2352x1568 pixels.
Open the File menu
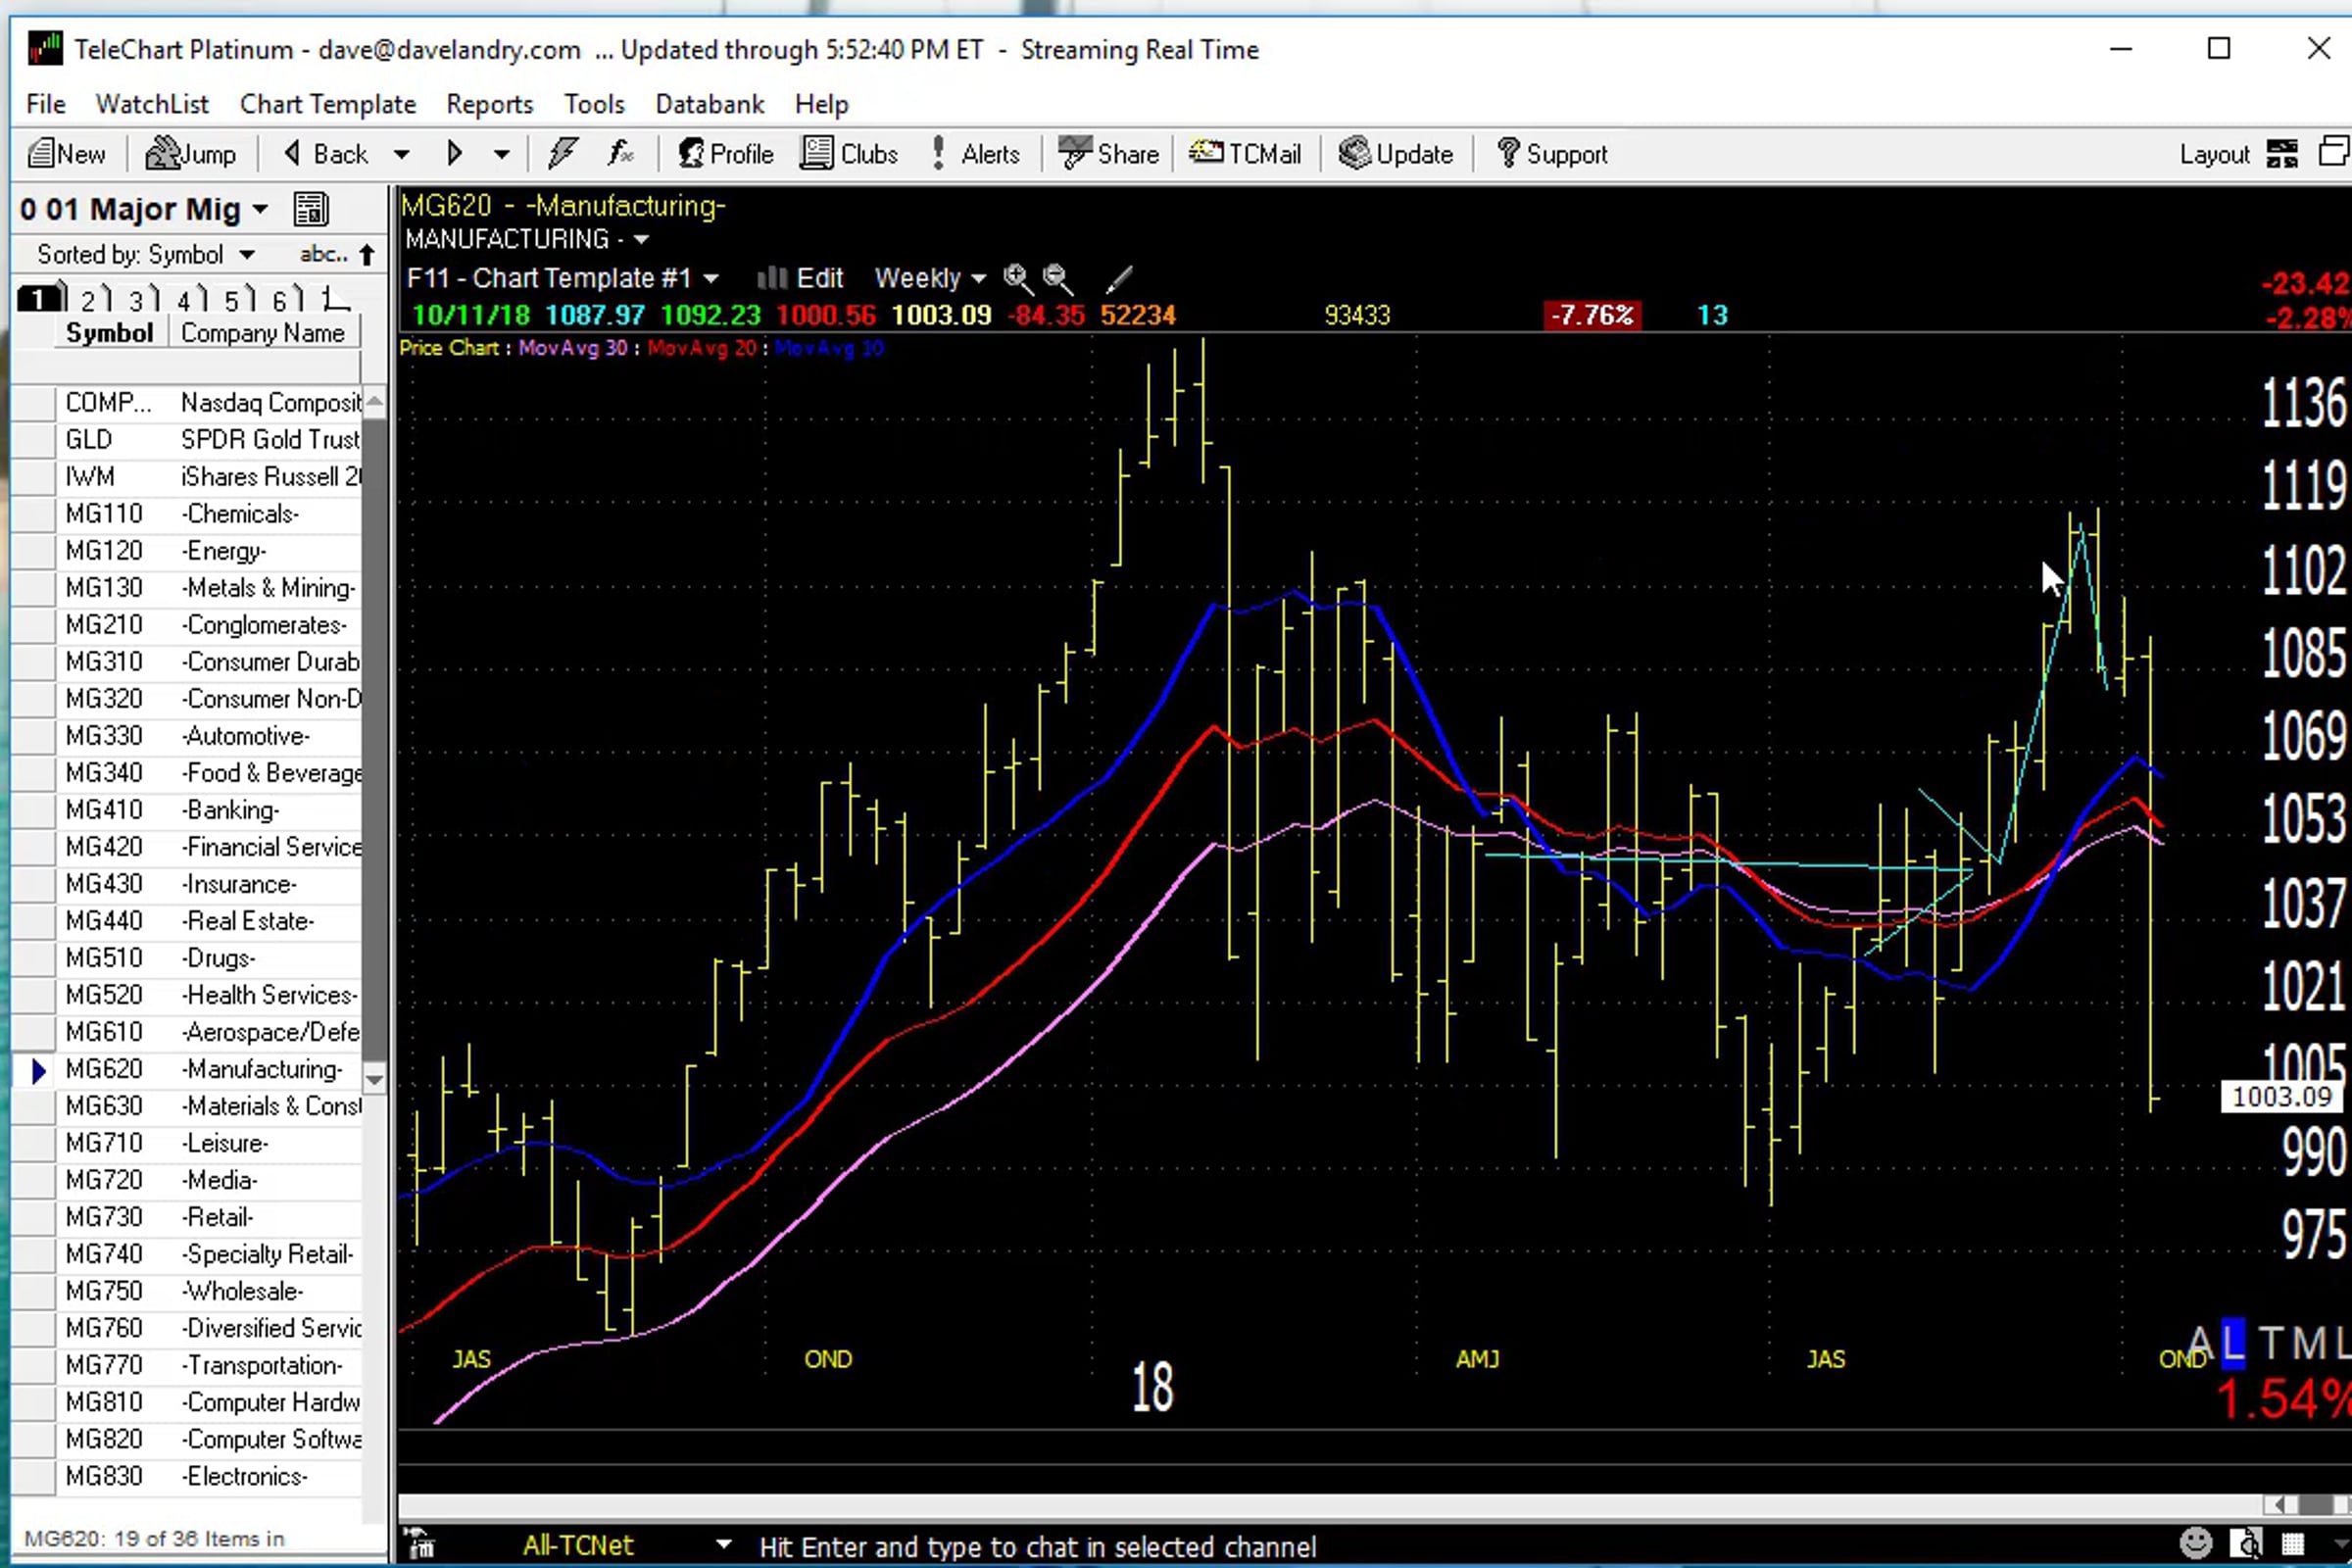(x=46, y=104)
